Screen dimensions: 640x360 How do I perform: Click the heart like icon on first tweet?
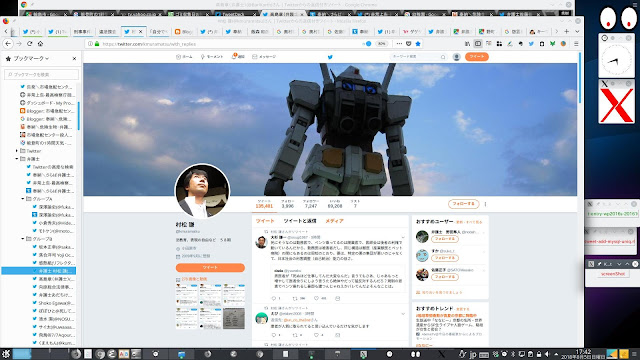click(316, 298)
